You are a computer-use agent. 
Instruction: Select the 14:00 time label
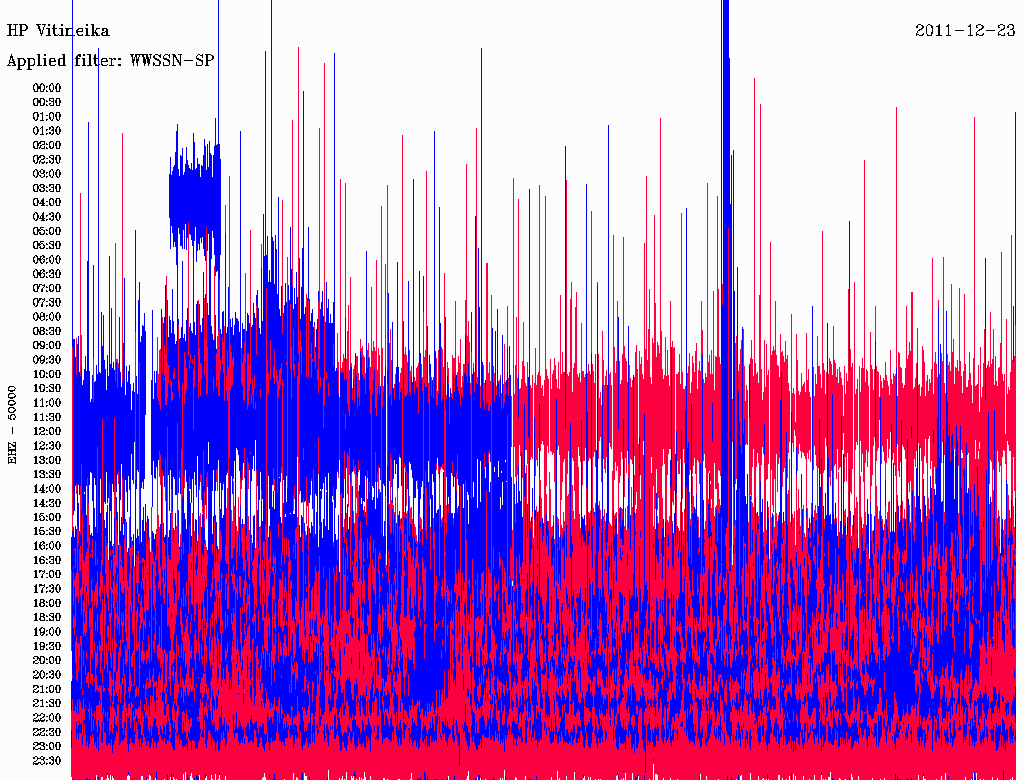pos(47,489)
